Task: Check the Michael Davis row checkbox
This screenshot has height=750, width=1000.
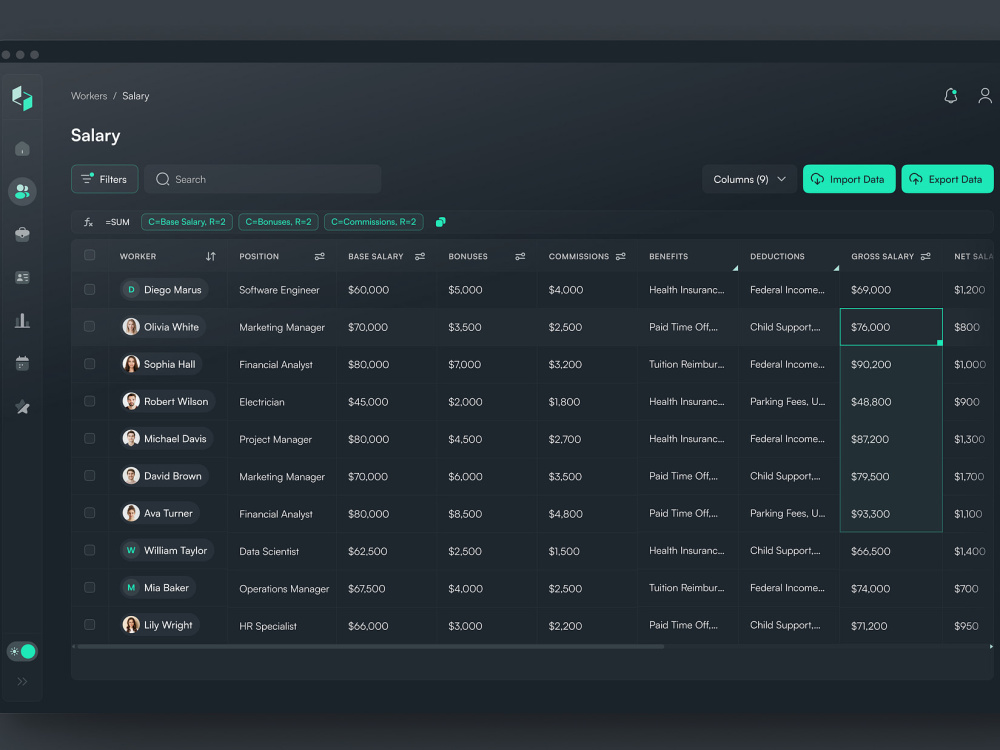Action: [89, 438]
